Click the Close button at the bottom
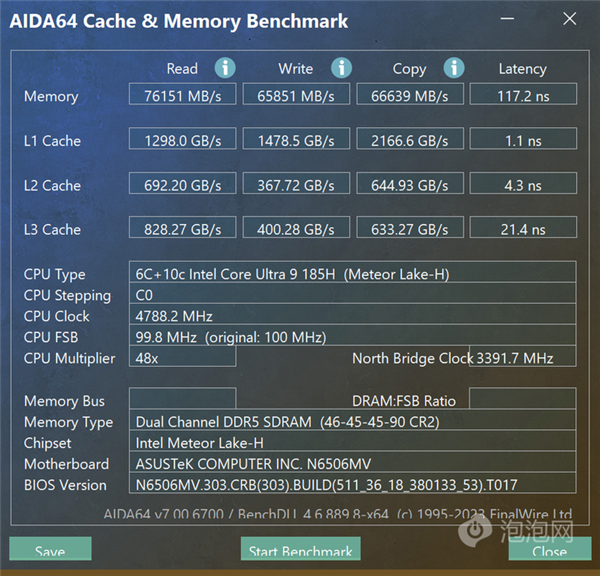600x576 pixels. click(549, 550)
